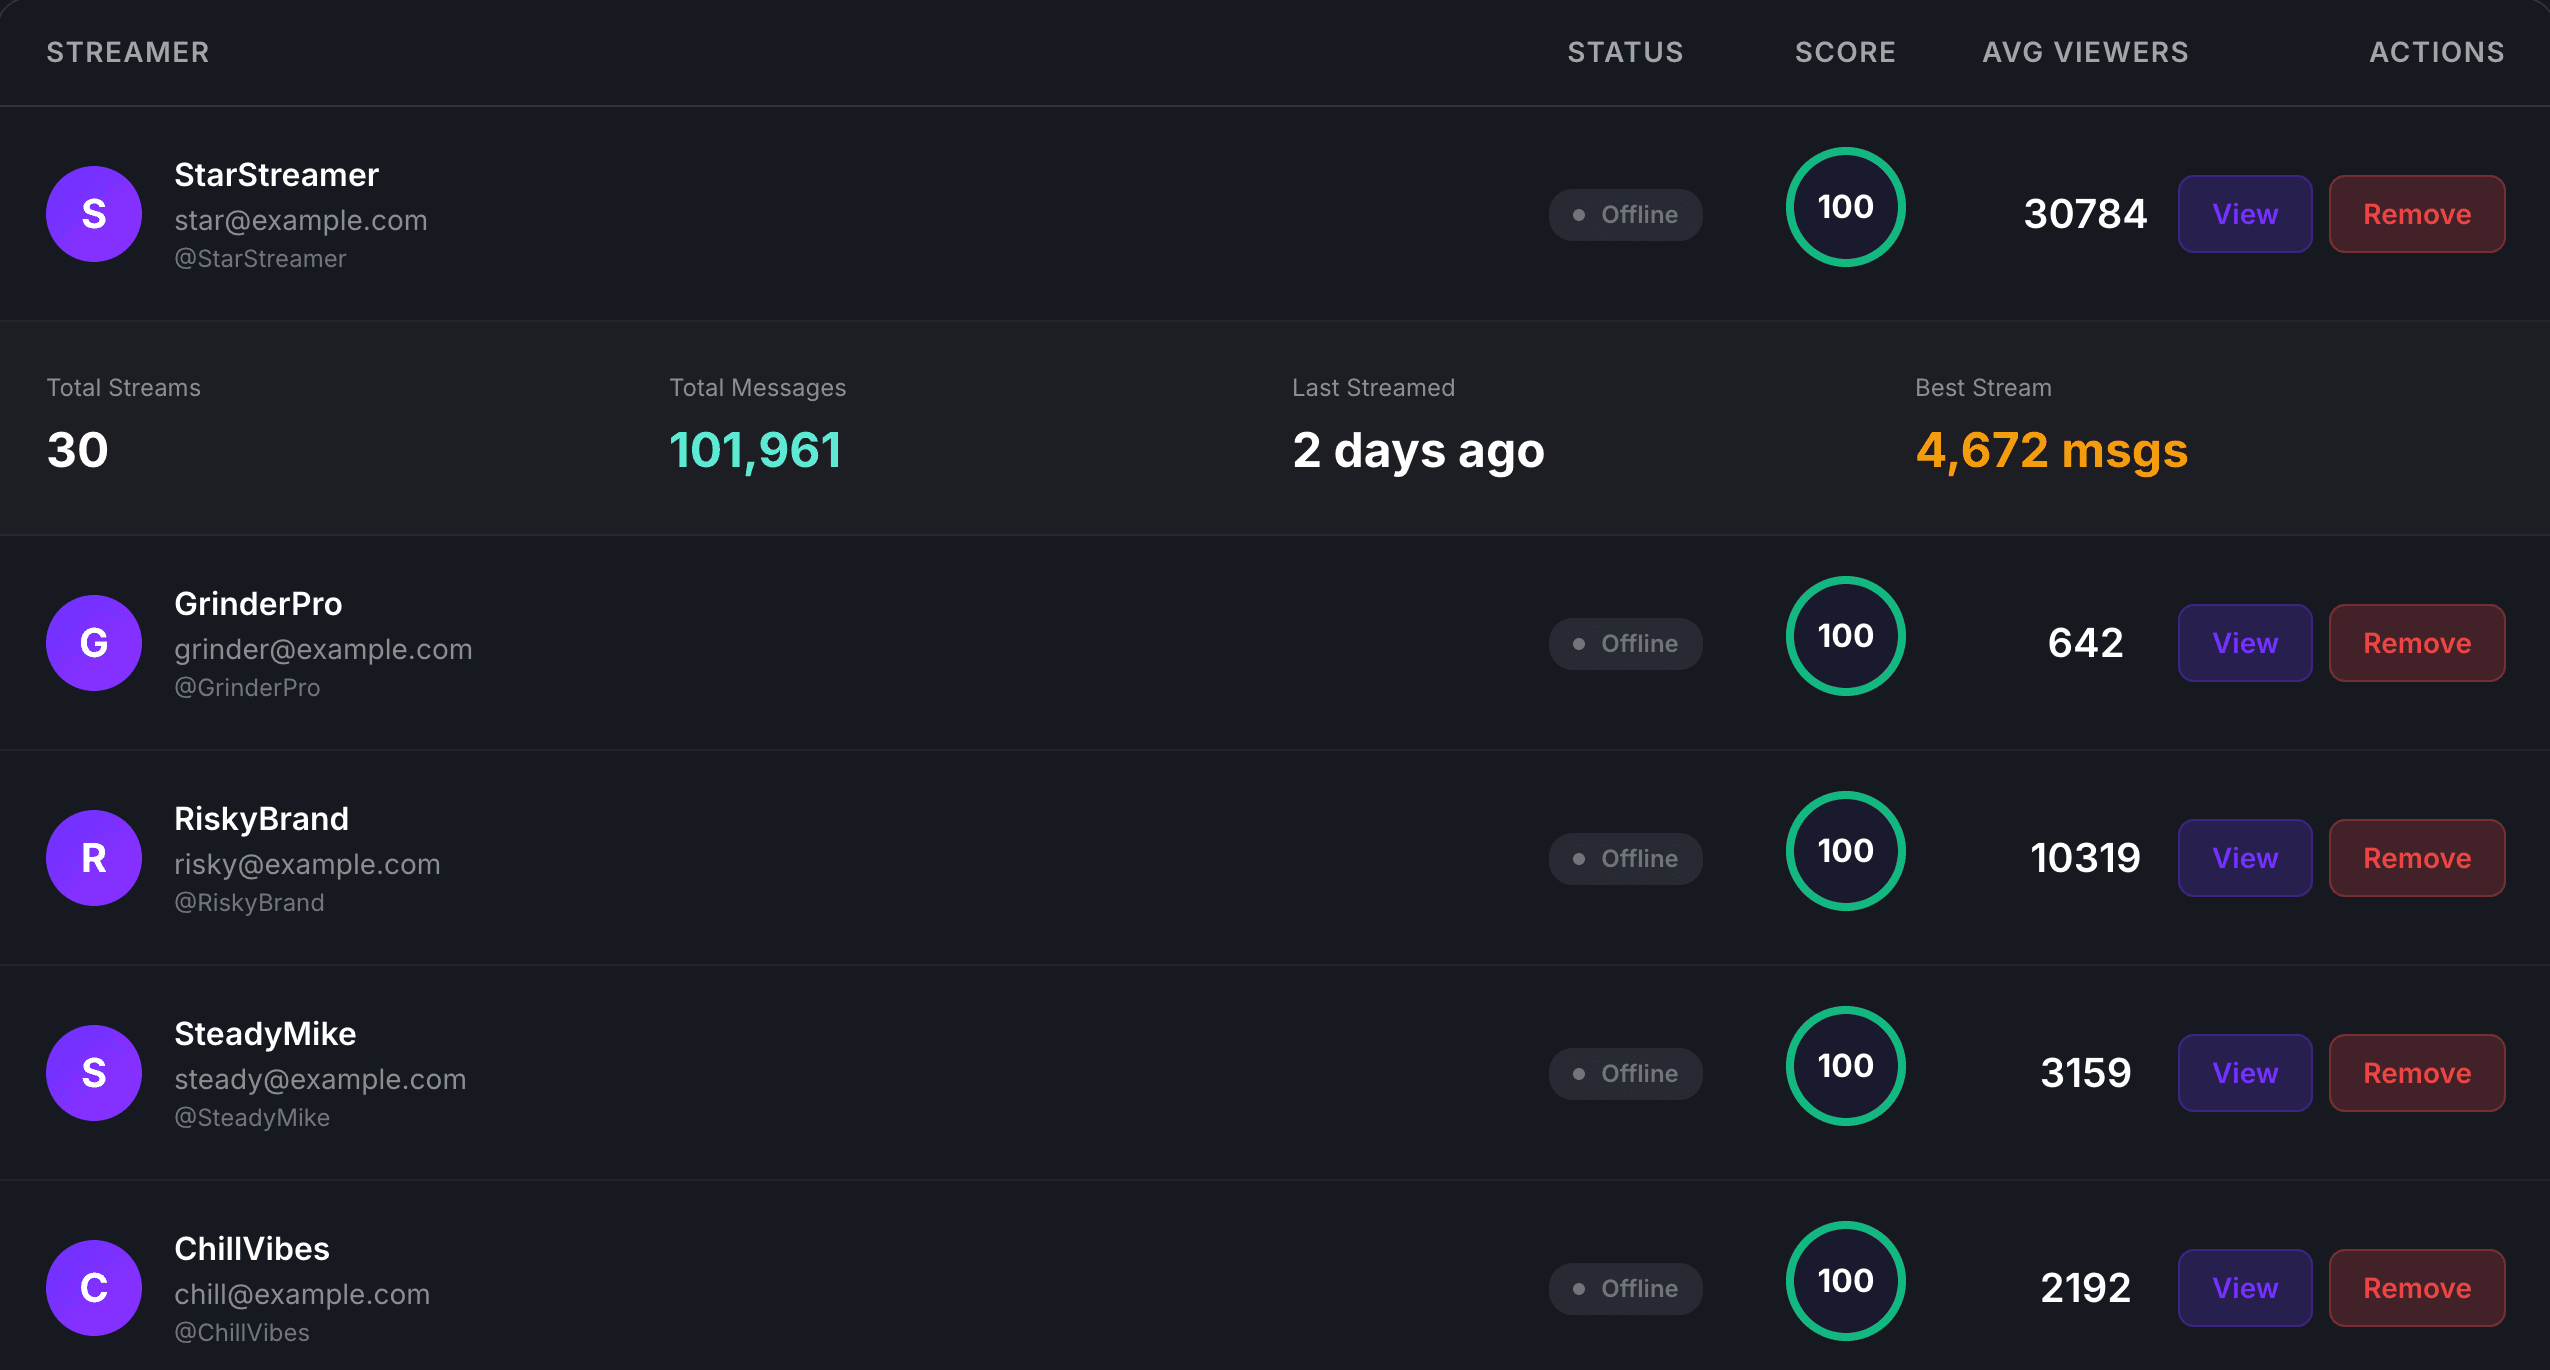Remove the SteadyMike streamer
The width and height of the screenshot is (2550, 1370).
(x=2416, y=1072)
